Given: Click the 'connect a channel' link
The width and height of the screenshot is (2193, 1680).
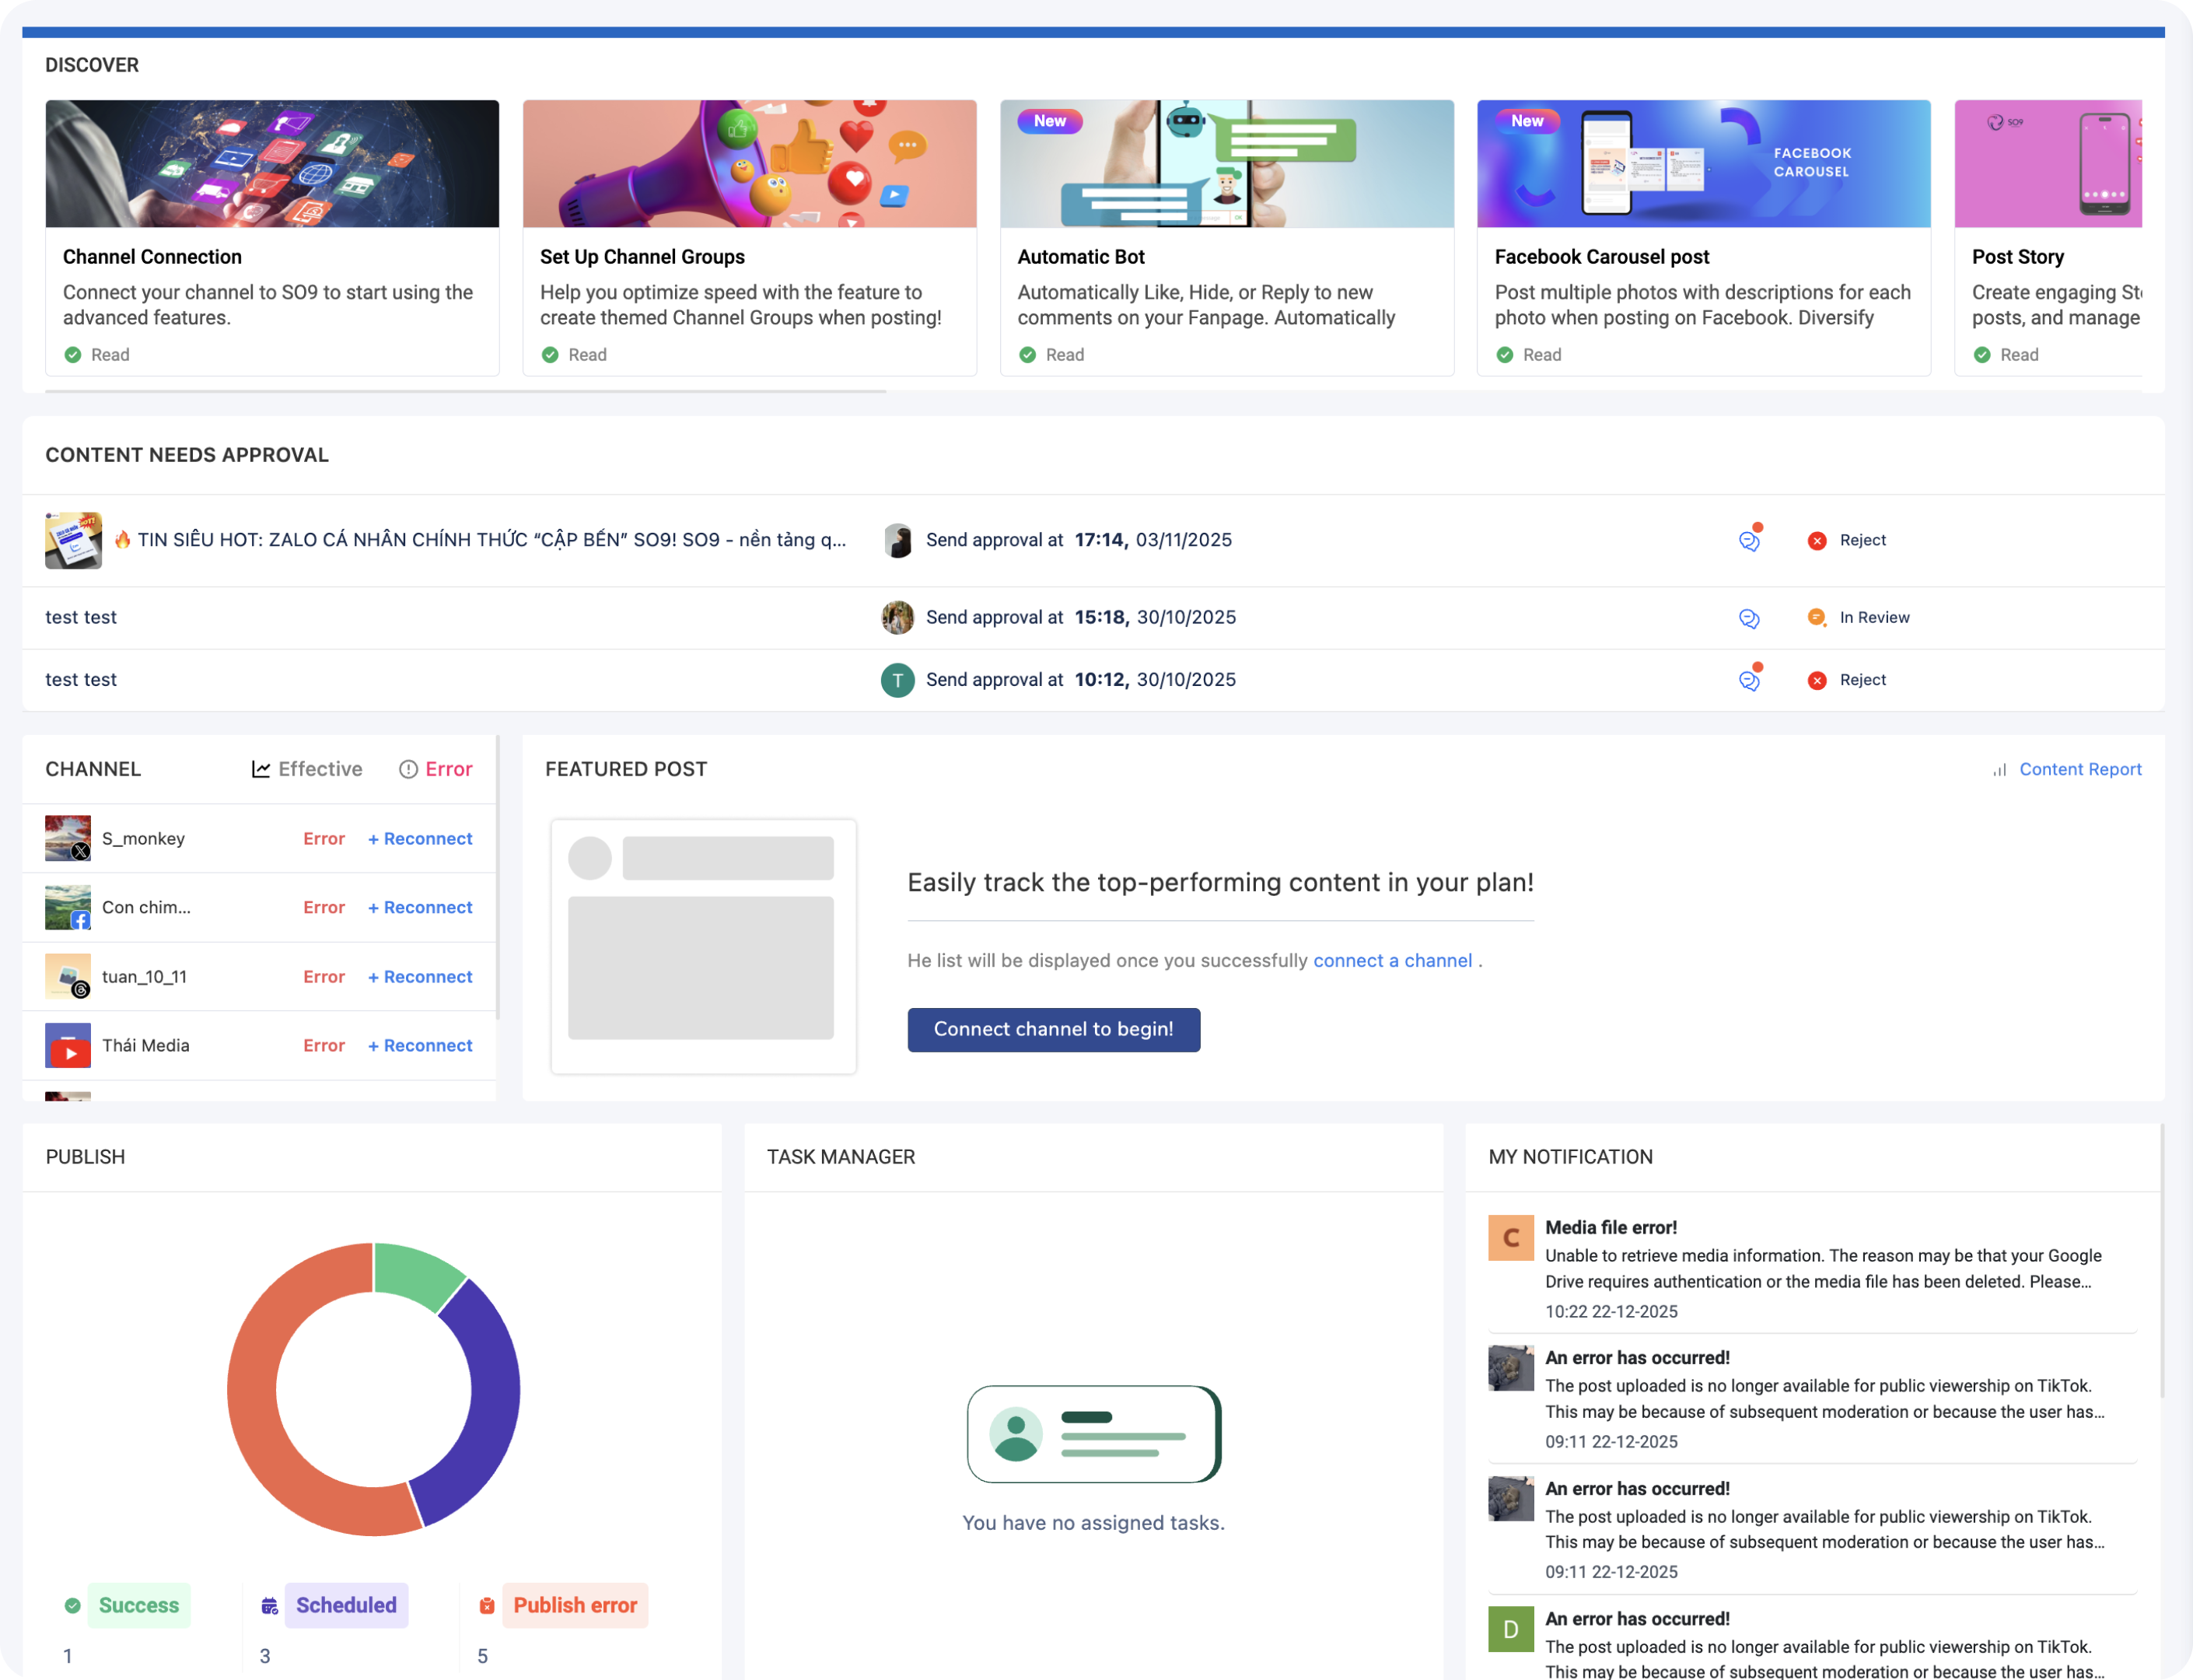Looking at the screenshot, I should (x=1392, y=960).
